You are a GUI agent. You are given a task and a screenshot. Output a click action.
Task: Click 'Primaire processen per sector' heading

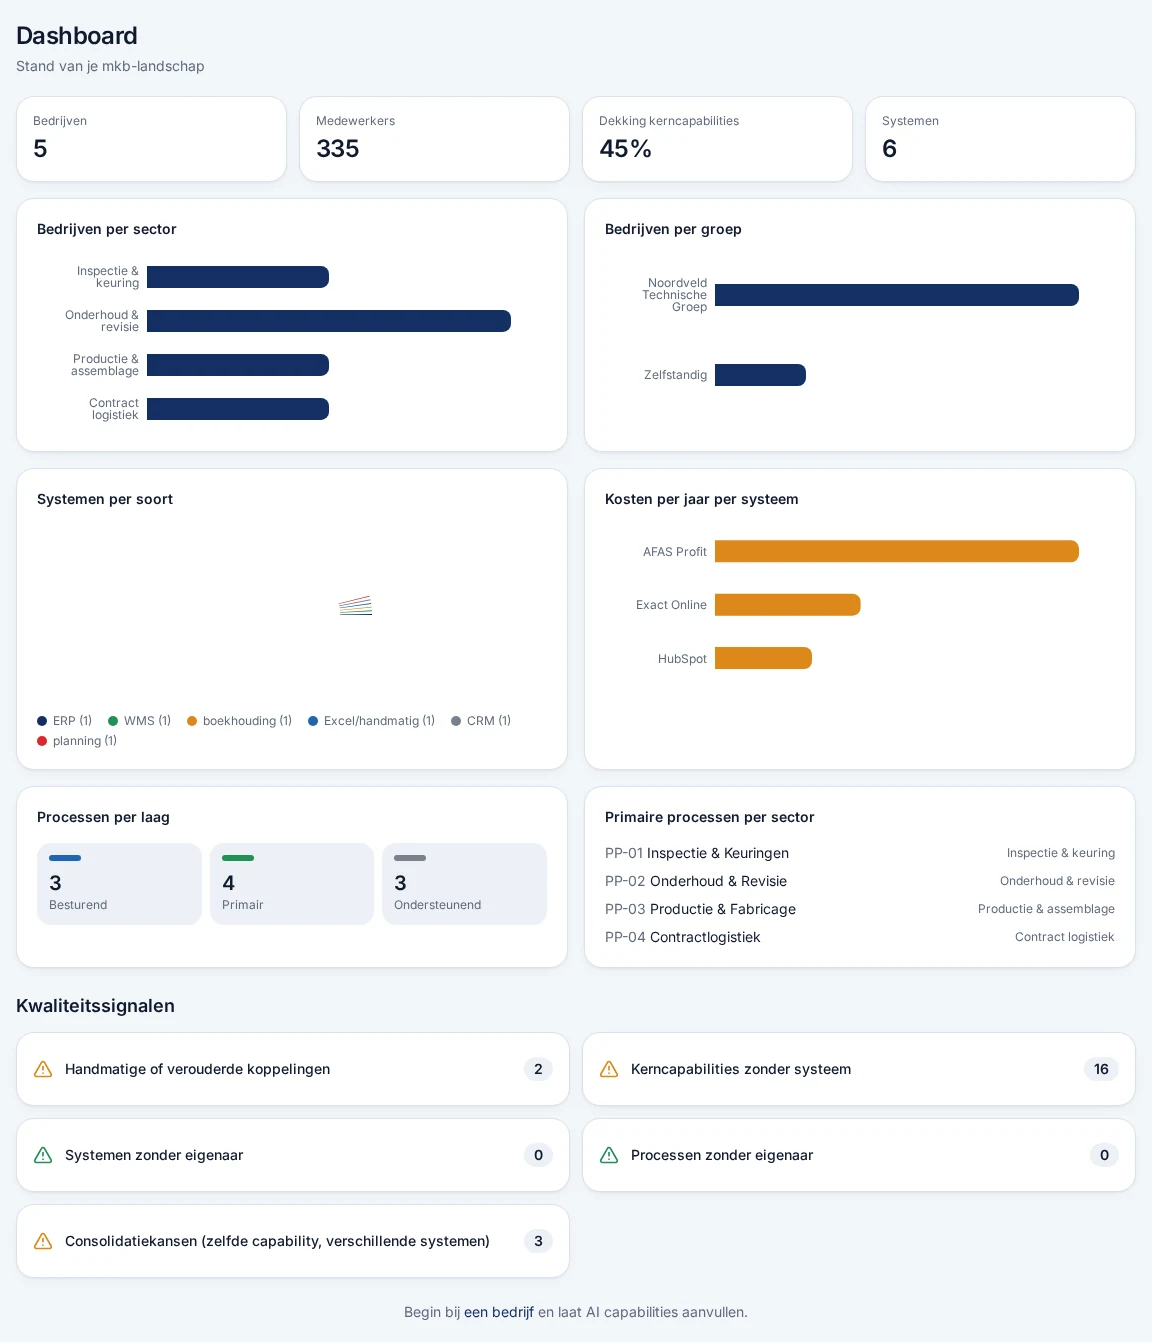coord(710,817)
